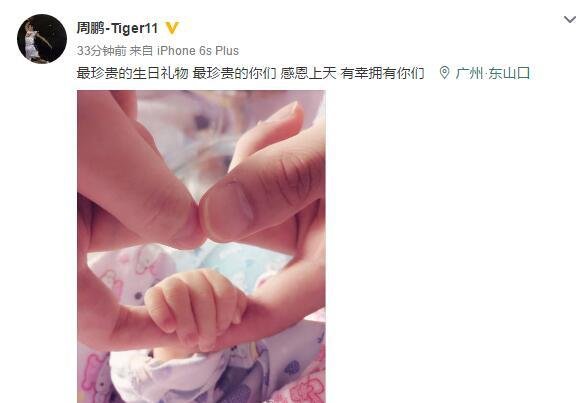This screenshot has width=585, height=403.
Task: Open the 广州·东山口 location link
Action: 492,73
